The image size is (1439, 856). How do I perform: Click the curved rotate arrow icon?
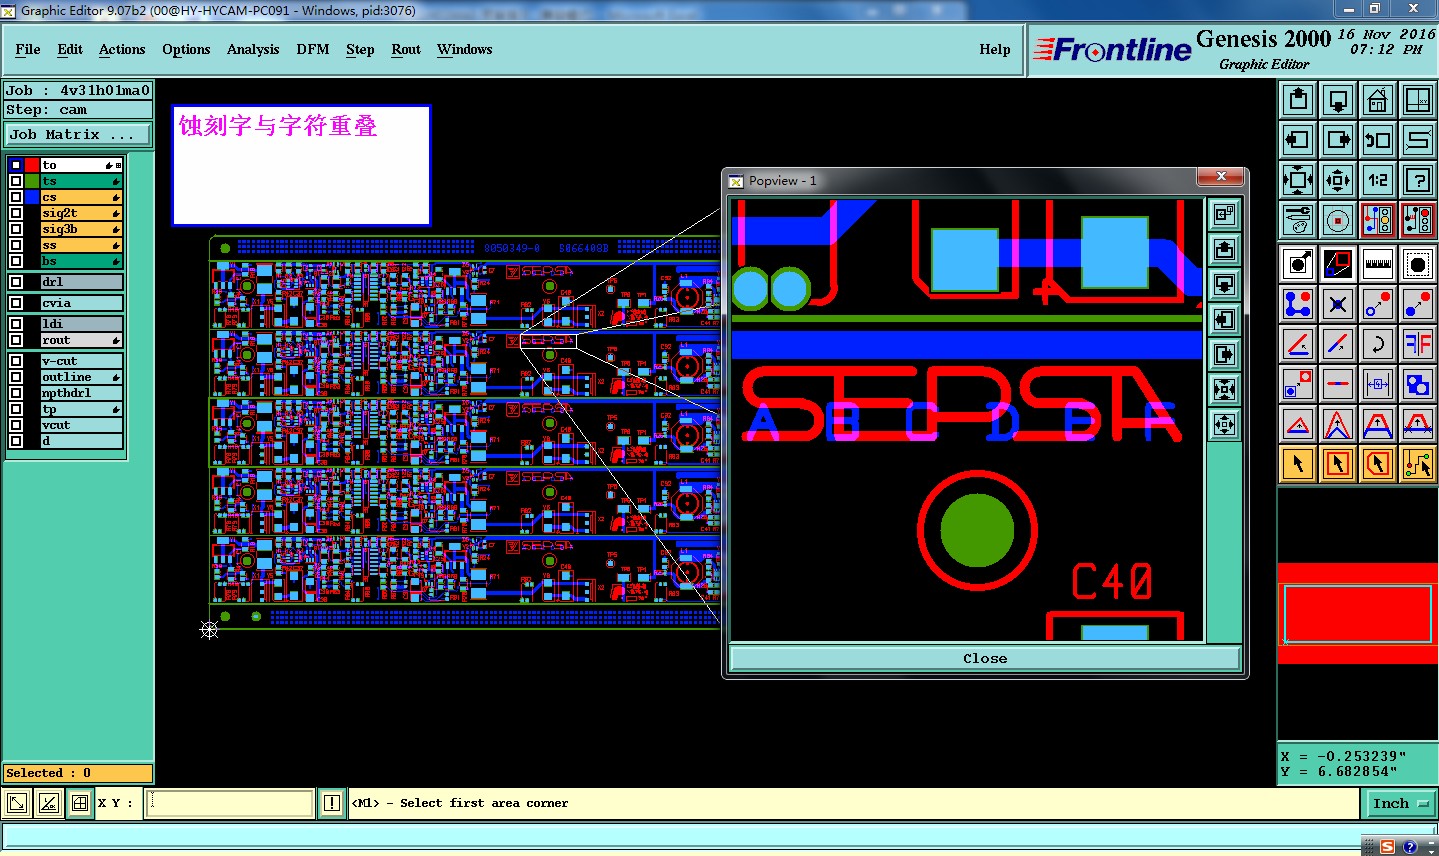pyautogui.click(x=1378, y=344)
